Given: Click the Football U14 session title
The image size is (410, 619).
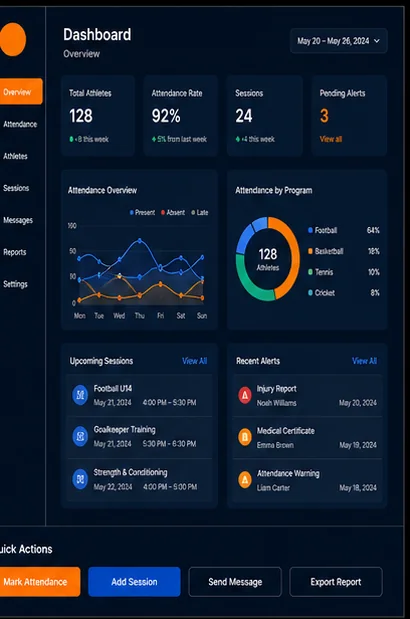Looking at the screenshot, I should [x=113, y=388].
